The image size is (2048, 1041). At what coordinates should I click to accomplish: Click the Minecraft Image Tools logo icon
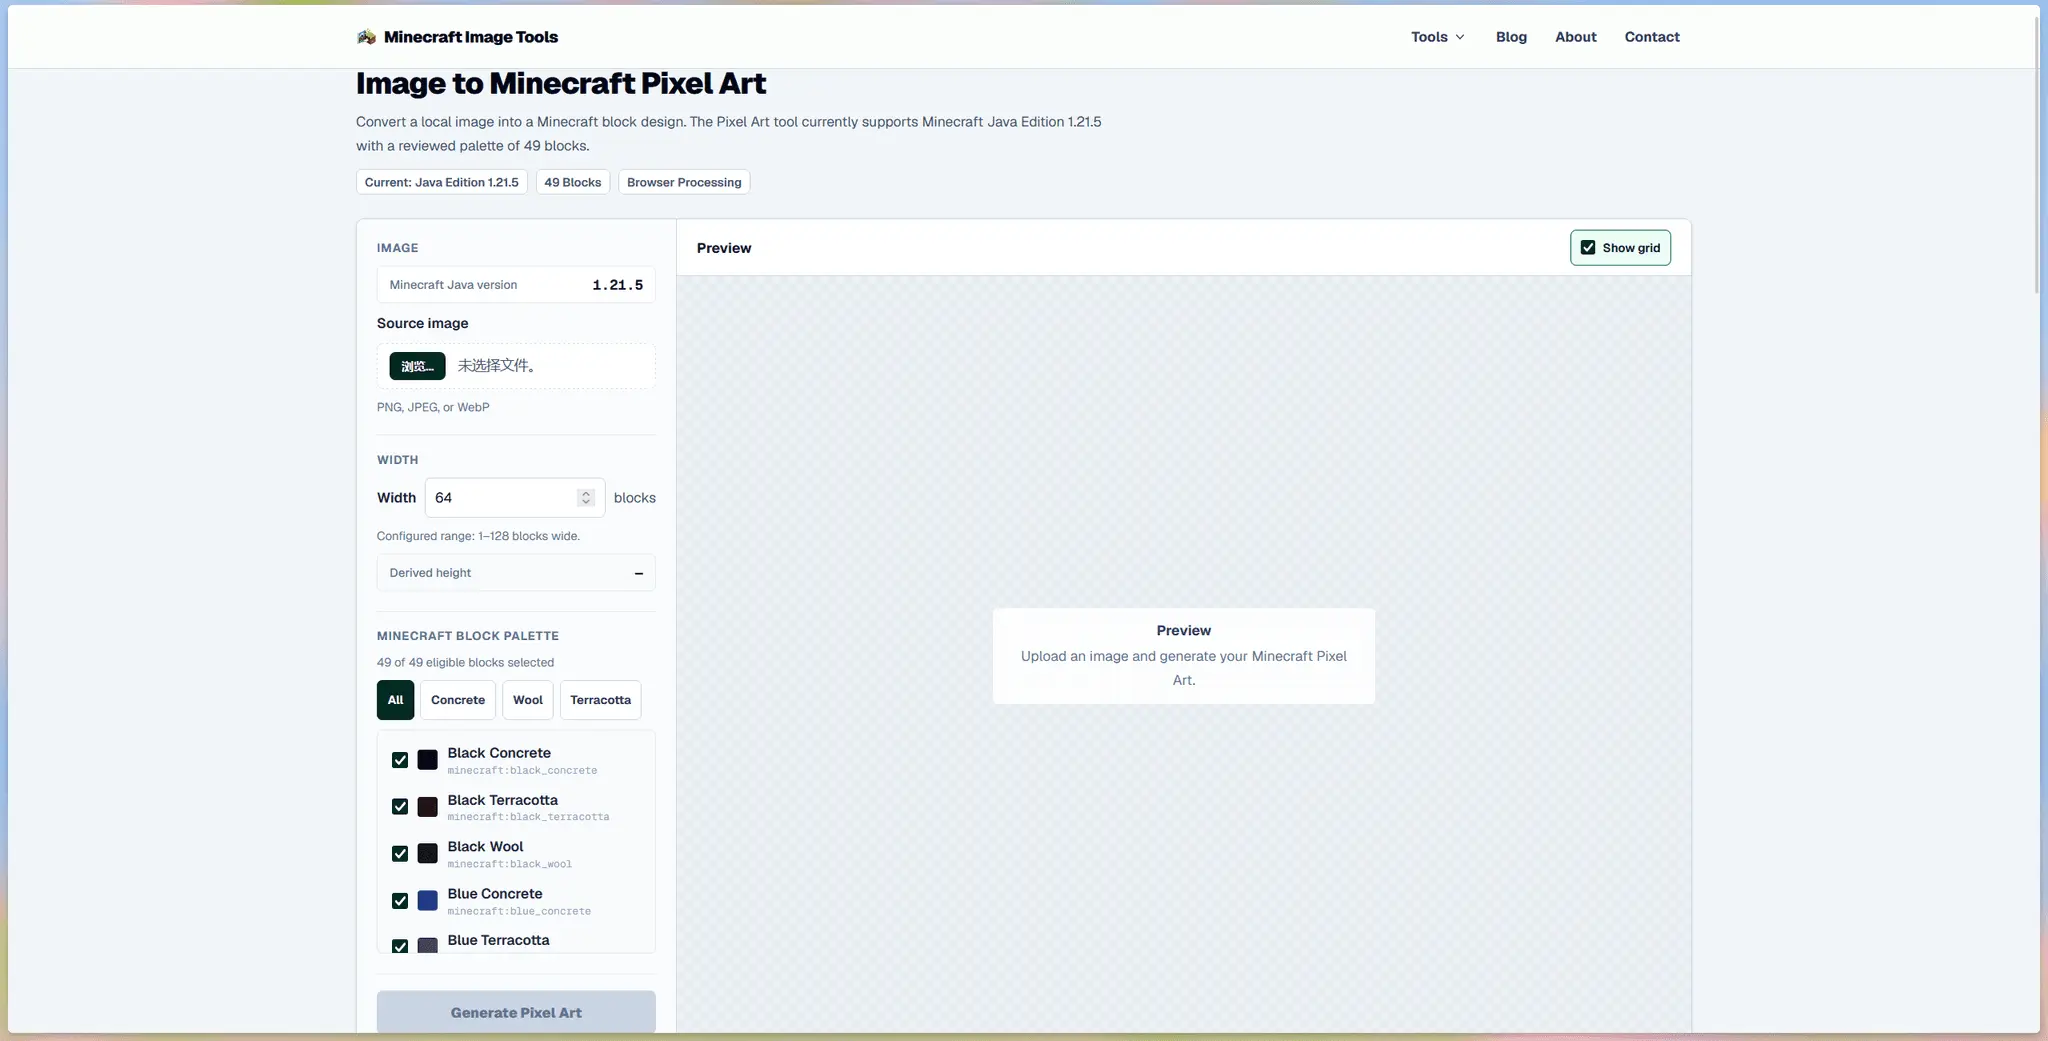(366, 37)
